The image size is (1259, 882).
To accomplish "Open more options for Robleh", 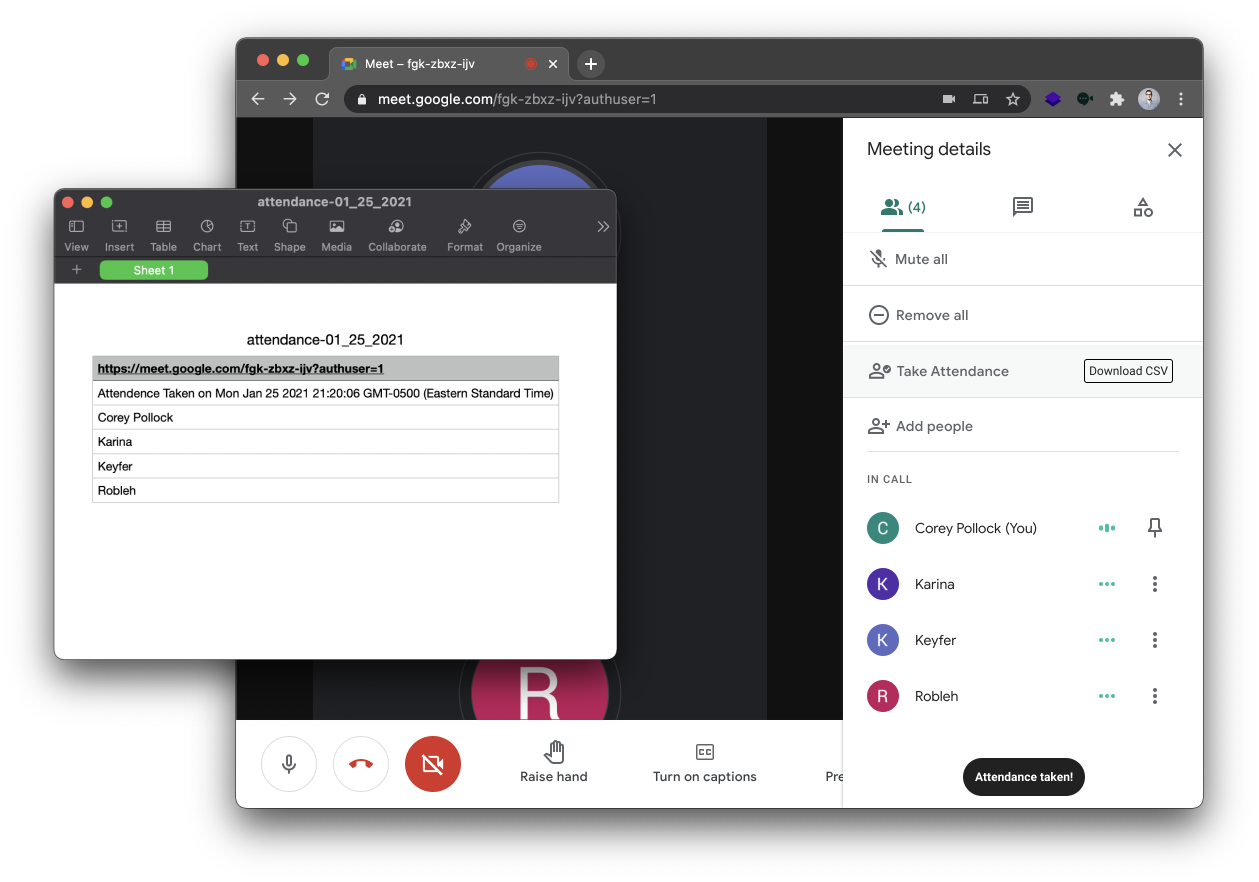I will 1155,696.
